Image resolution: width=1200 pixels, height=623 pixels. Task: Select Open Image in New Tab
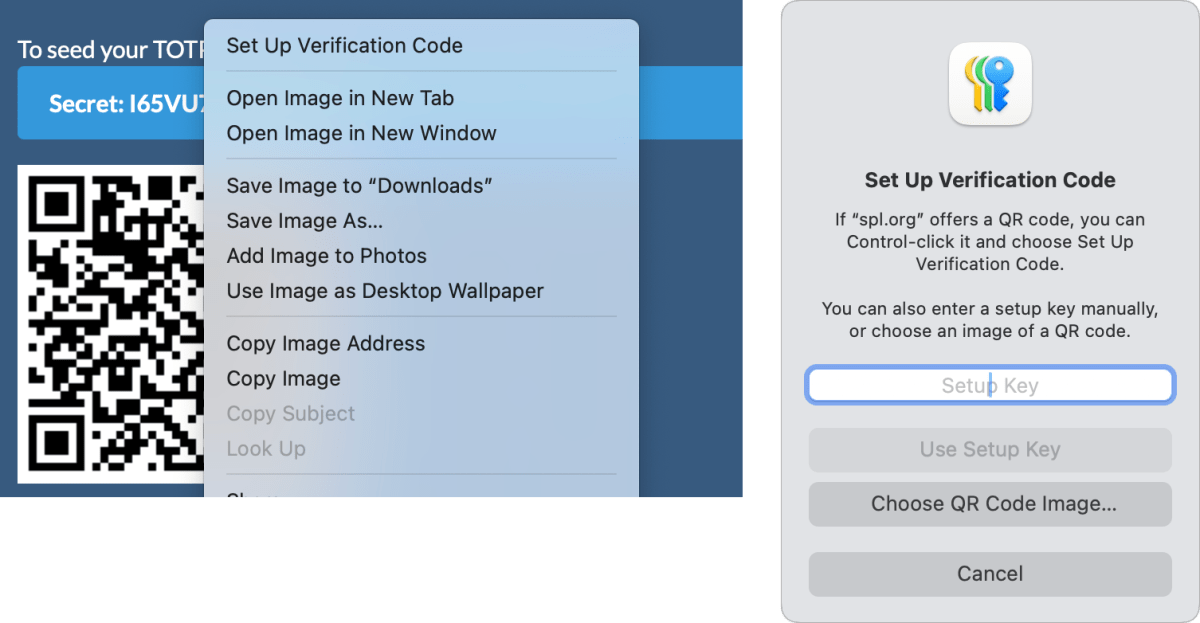click(340, 98)
